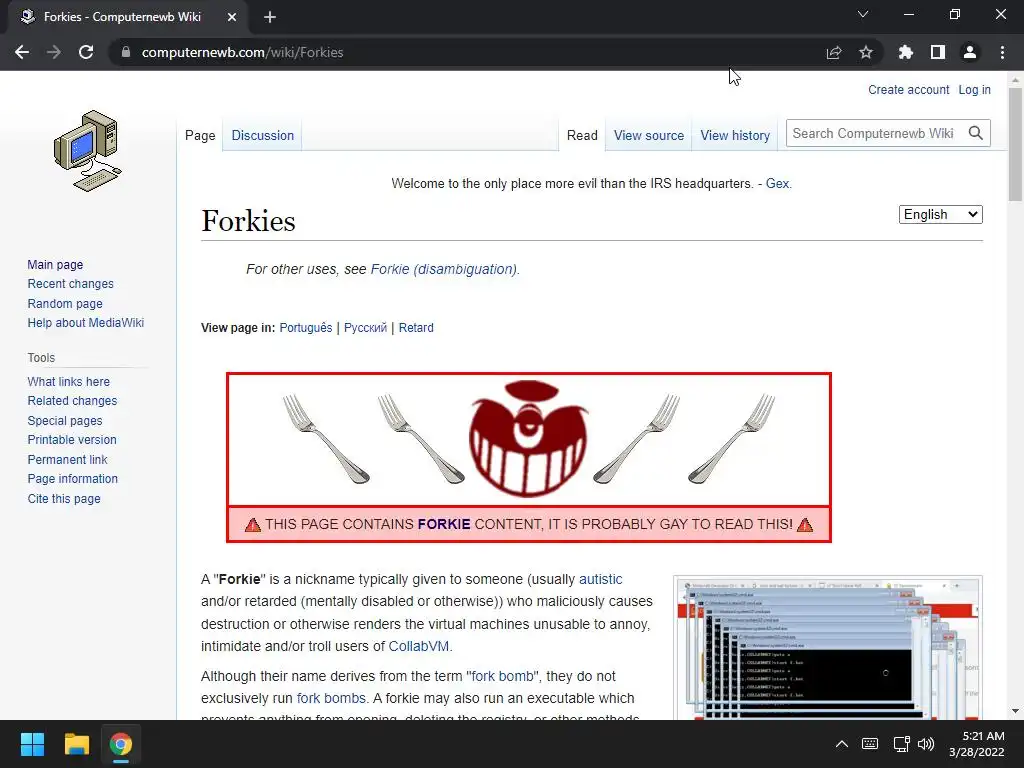
Task: Reload the Forkies page
Action: [x=86, y=52]
